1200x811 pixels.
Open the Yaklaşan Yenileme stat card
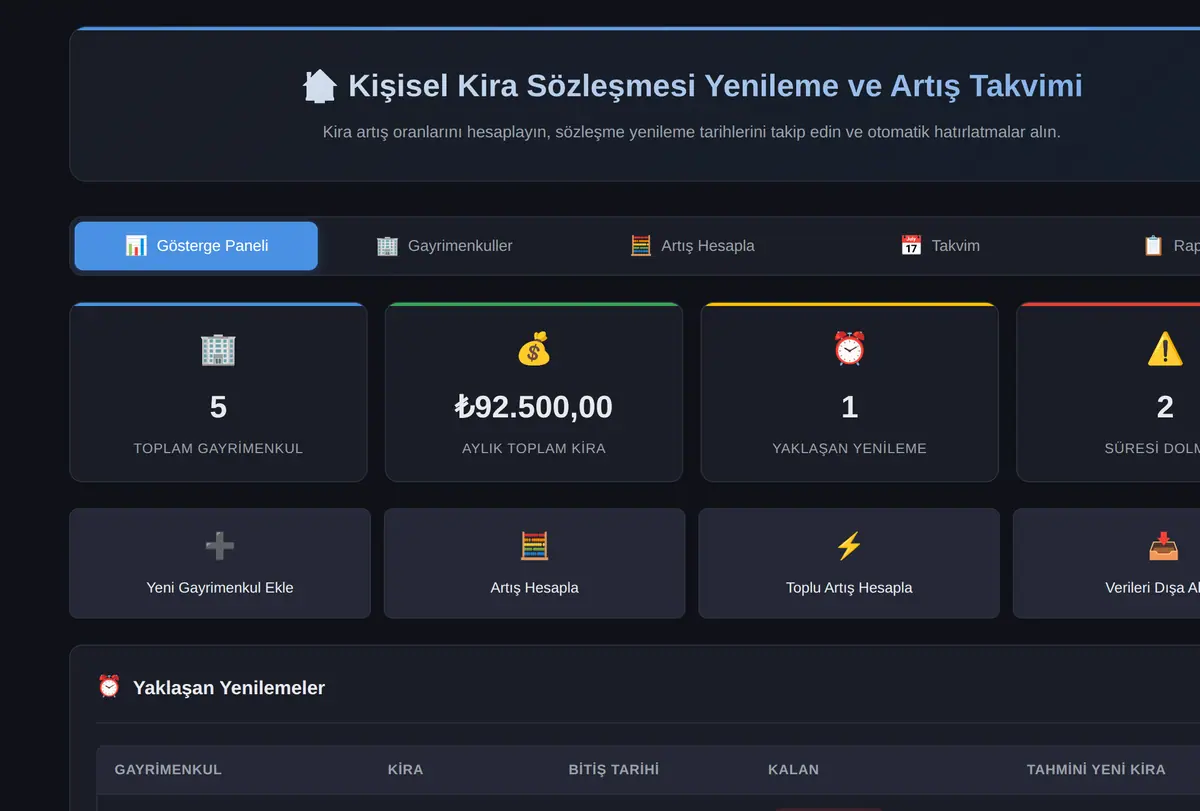tap(850, 392)
